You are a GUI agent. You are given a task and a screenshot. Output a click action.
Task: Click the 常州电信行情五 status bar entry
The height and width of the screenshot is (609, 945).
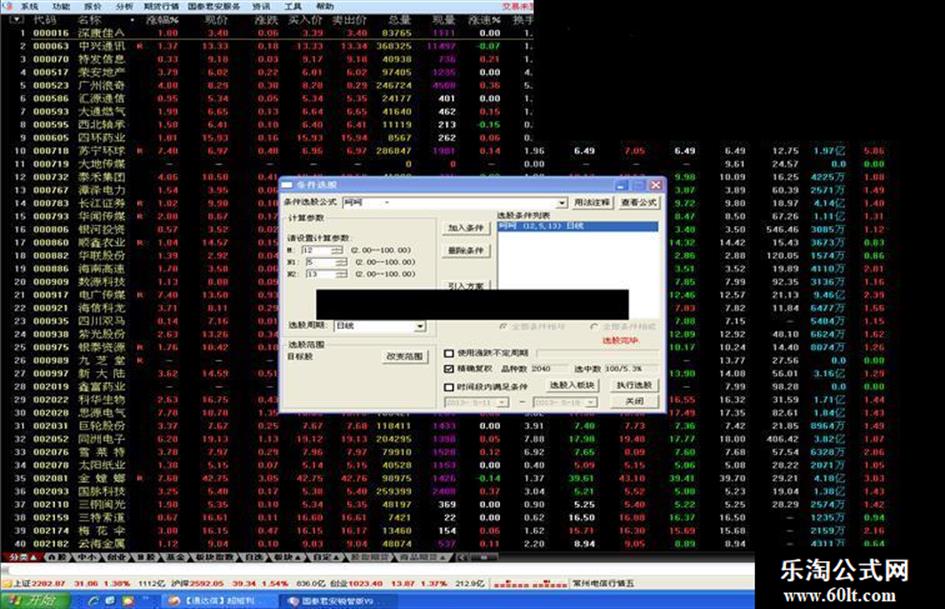tap(603, 584)
